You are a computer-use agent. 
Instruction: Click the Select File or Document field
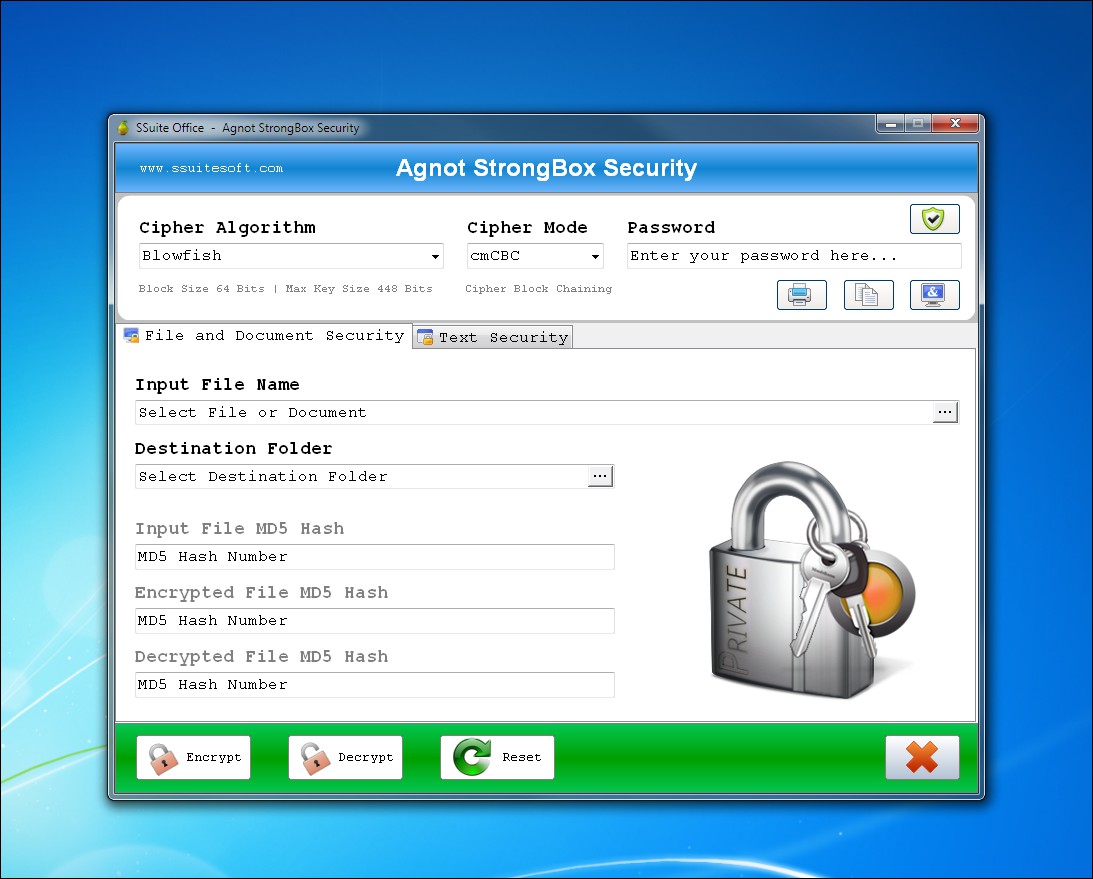pos(534,412)
